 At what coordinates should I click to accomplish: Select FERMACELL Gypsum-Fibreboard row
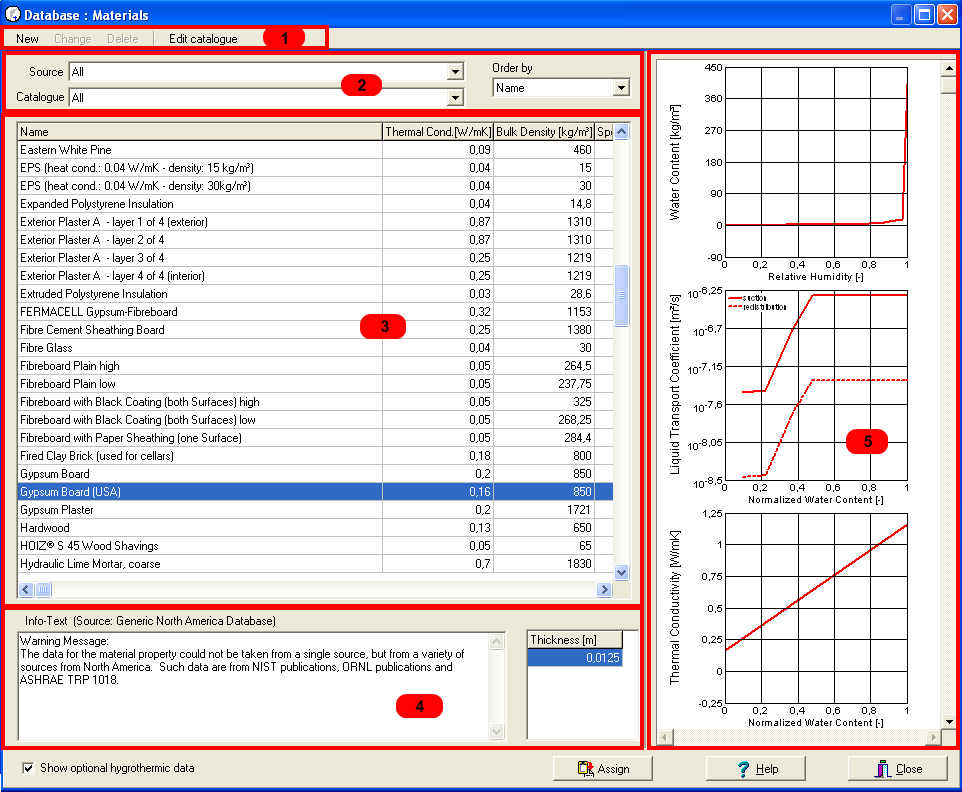315,312
